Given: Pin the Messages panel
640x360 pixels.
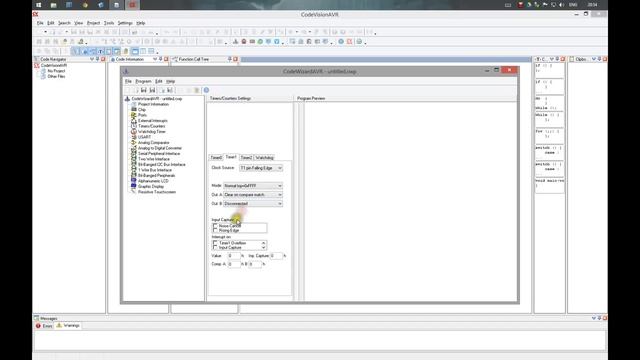Looking at the screenshot, I should 600,318.
